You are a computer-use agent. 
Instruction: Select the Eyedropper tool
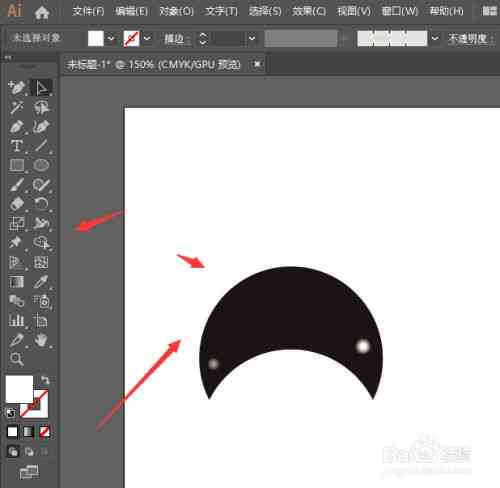[41, 282]
